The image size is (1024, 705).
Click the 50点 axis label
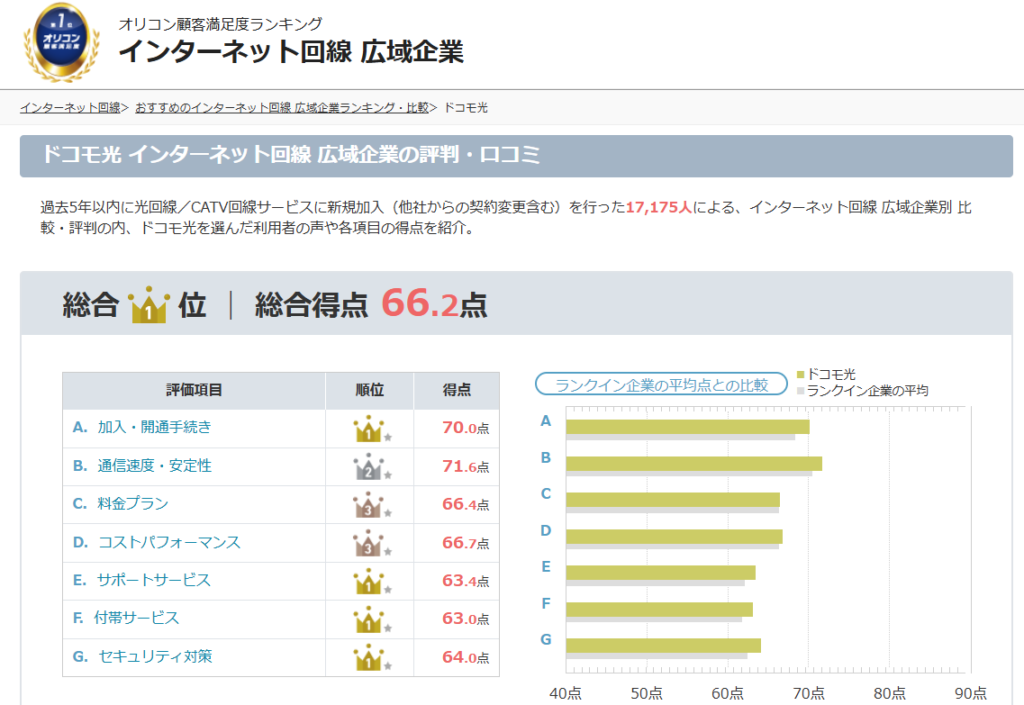[647, 693]
